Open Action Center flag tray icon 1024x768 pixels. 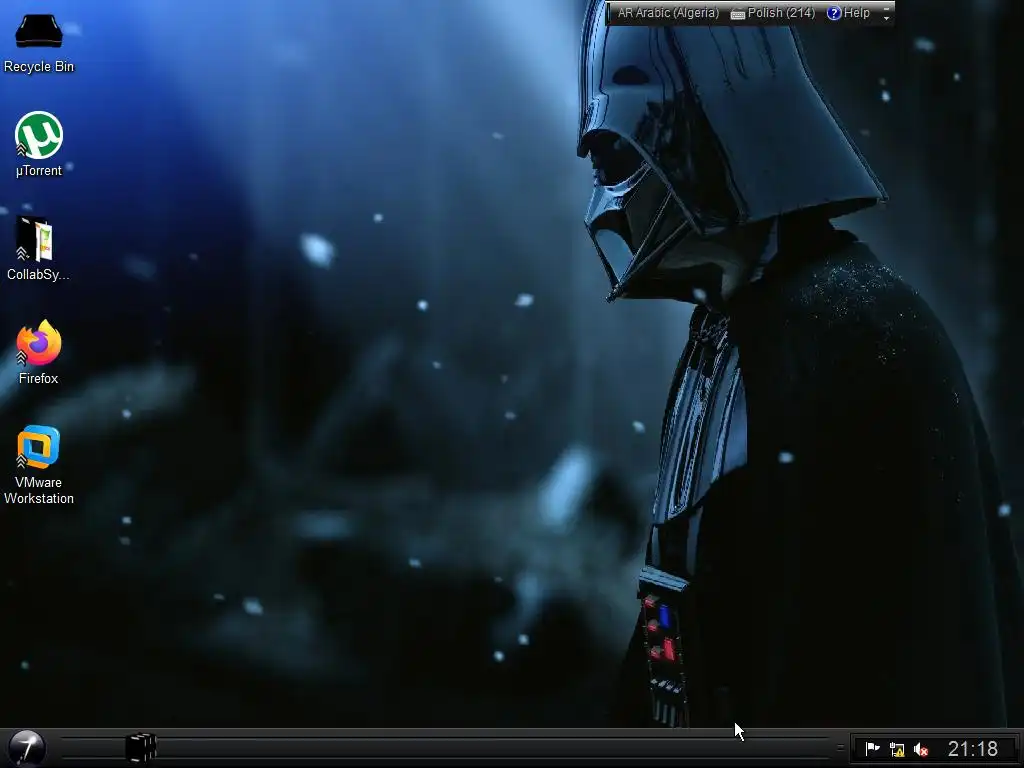[872, 749]
